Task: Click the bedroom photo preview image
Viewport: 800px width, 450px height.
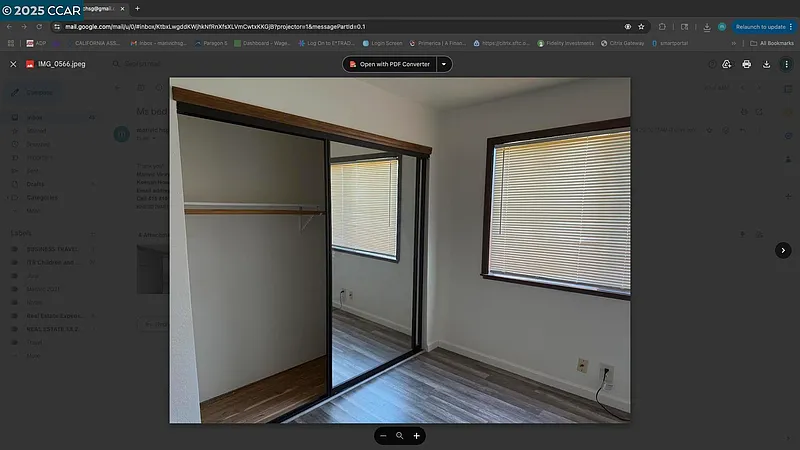Action: click(400, 250)
